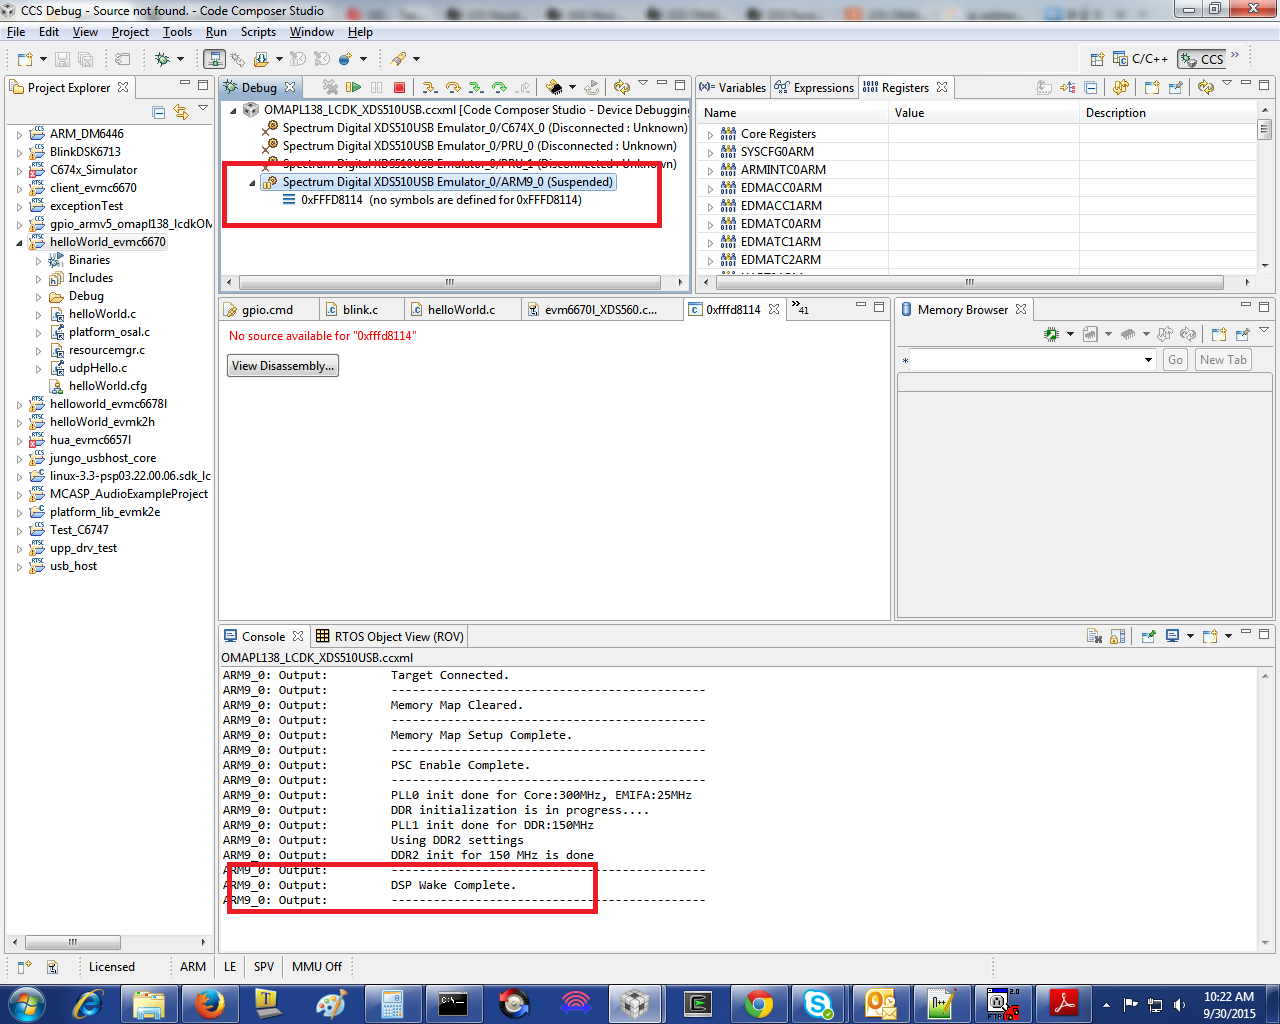Close the 0xfffd8114 editor tab

click(774, 310)
